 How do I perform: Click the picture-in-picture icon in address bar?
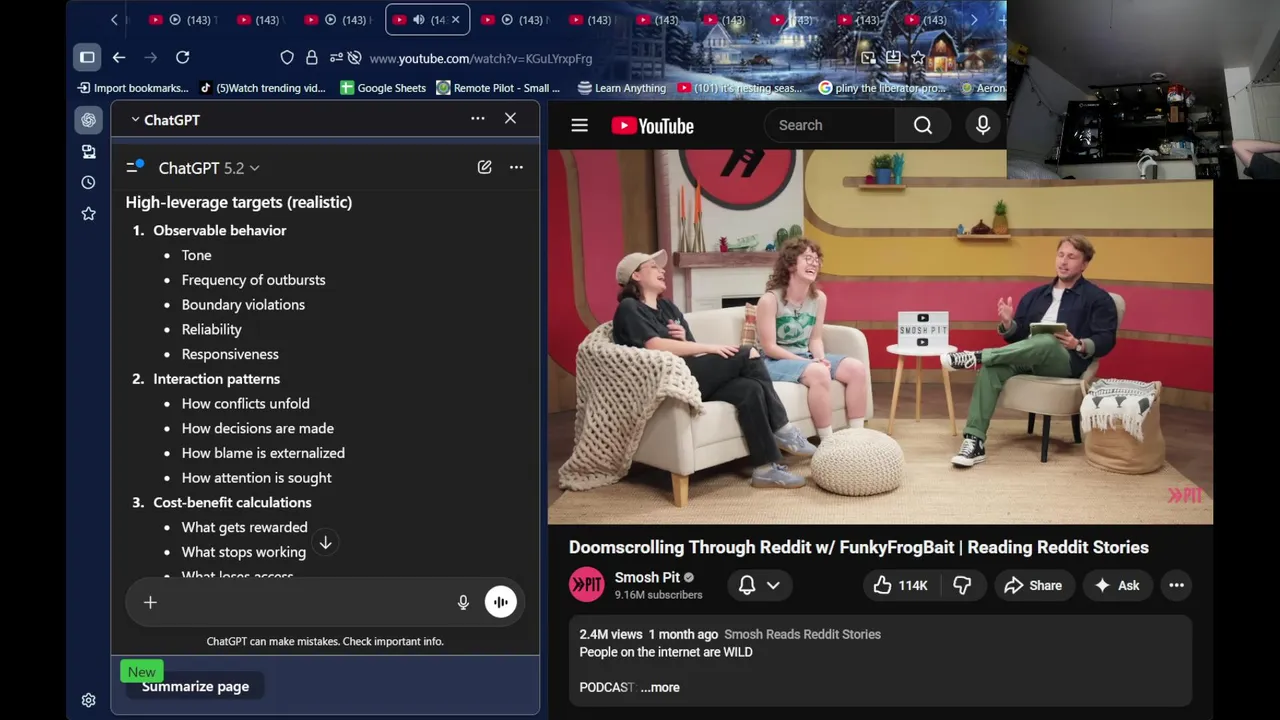868,58
